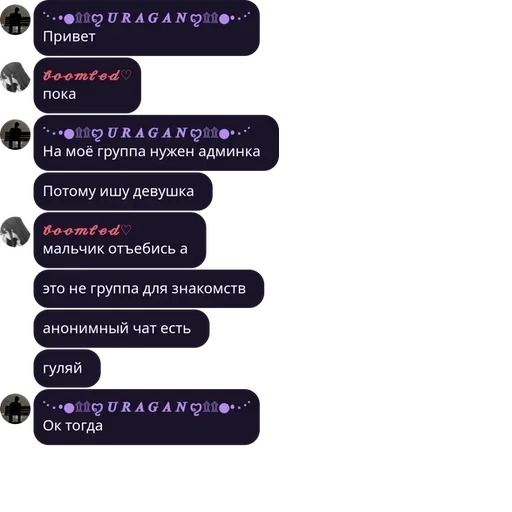Tap URAGAN's avatar next to the "На моё группа" message

pyautogui.click(x=15, y=135)
